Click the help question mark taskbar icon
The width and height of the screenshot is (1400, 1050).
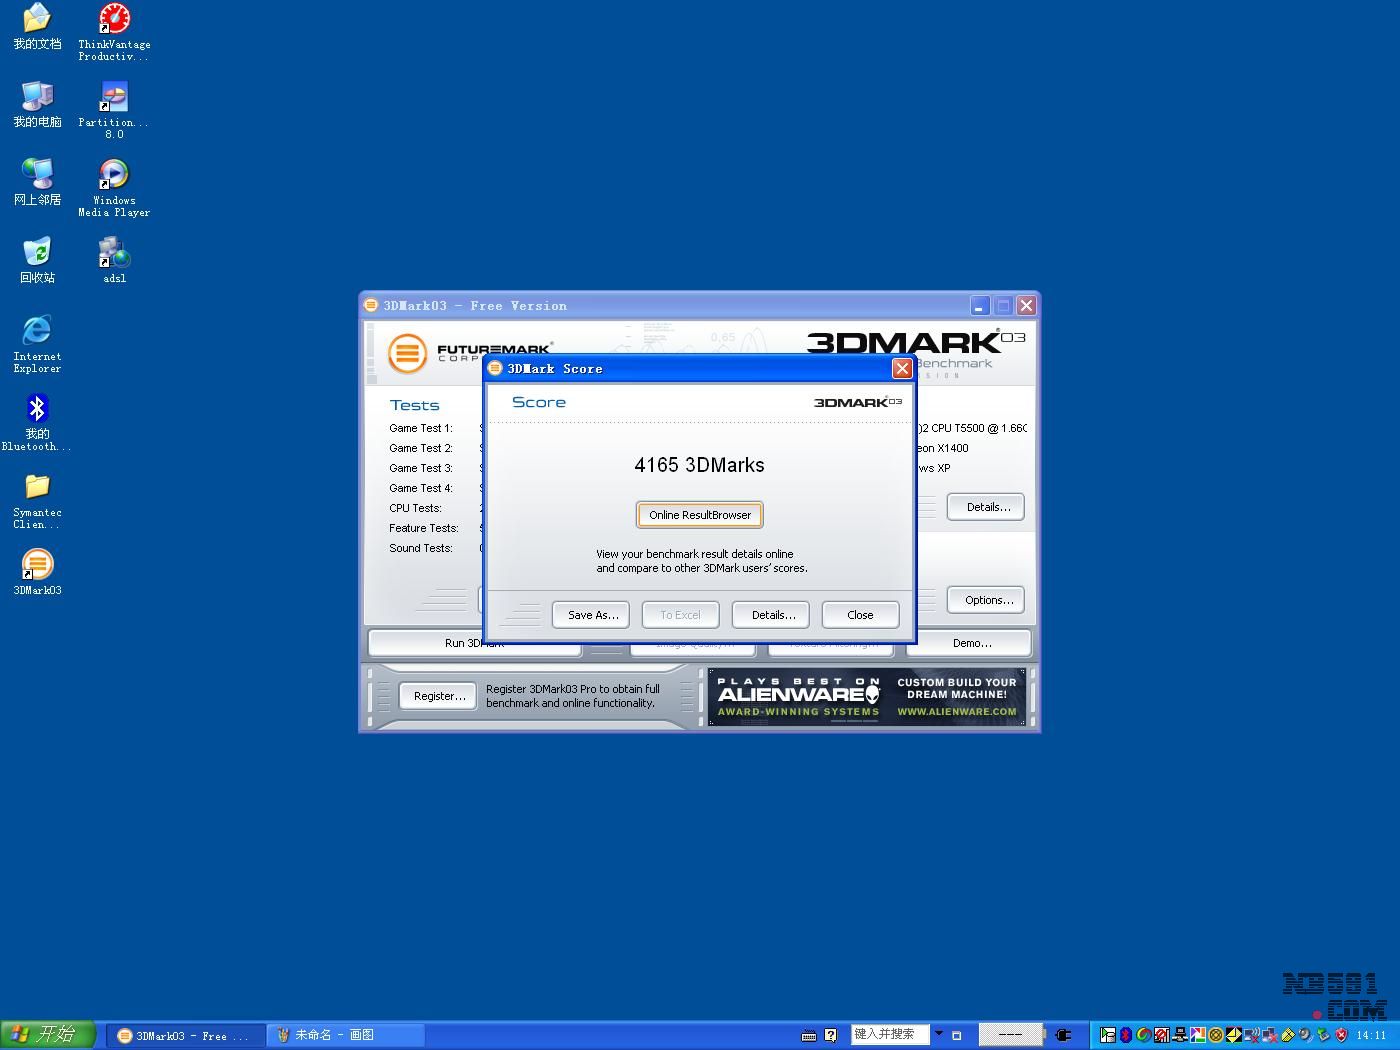830,1035
